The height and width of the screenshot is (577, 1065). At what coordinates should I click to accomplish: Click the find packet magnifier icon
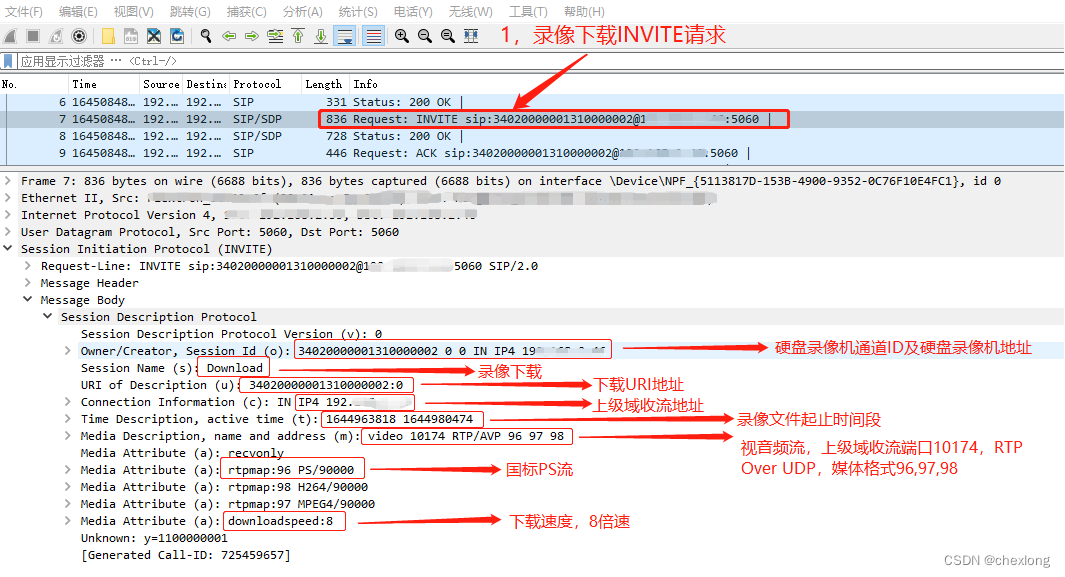[206, 36]
